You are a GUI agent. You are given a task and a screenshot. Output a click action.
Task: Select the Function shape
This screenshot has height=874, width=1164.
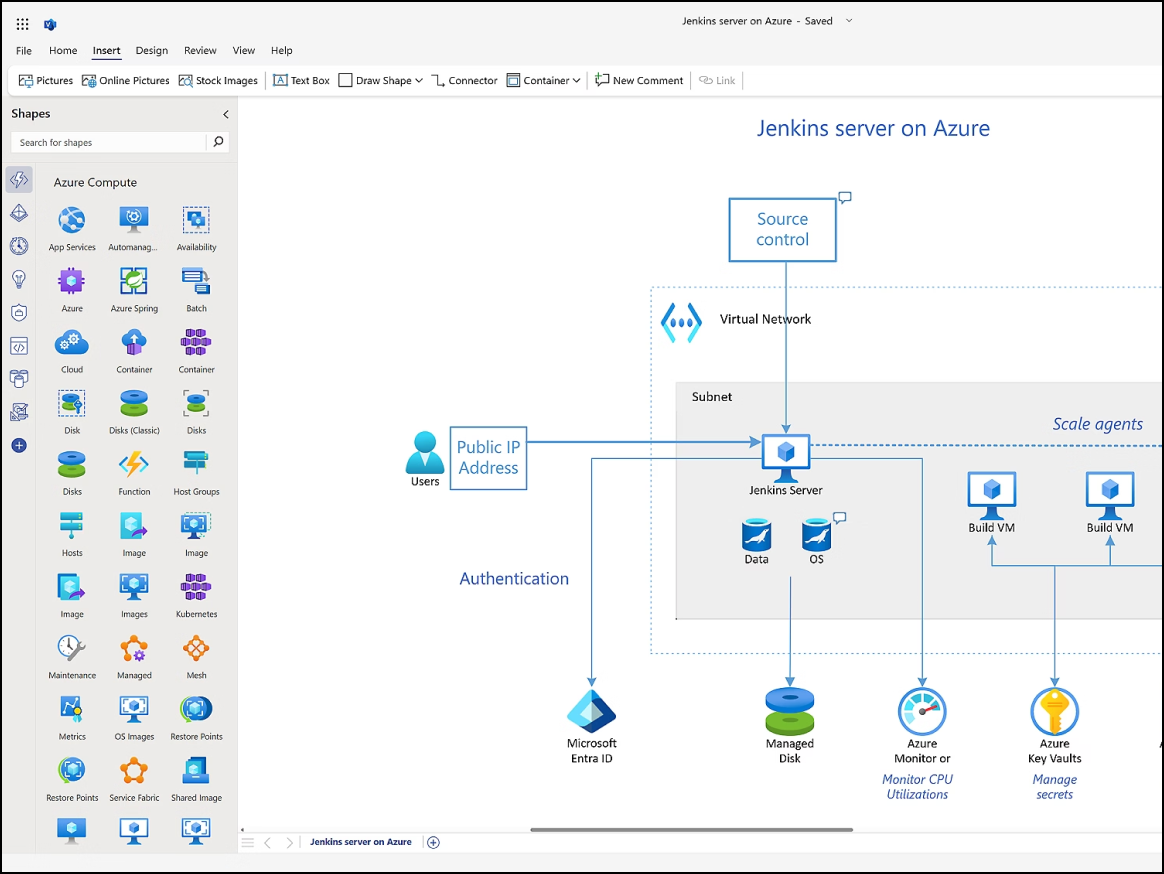coord(134,473)
